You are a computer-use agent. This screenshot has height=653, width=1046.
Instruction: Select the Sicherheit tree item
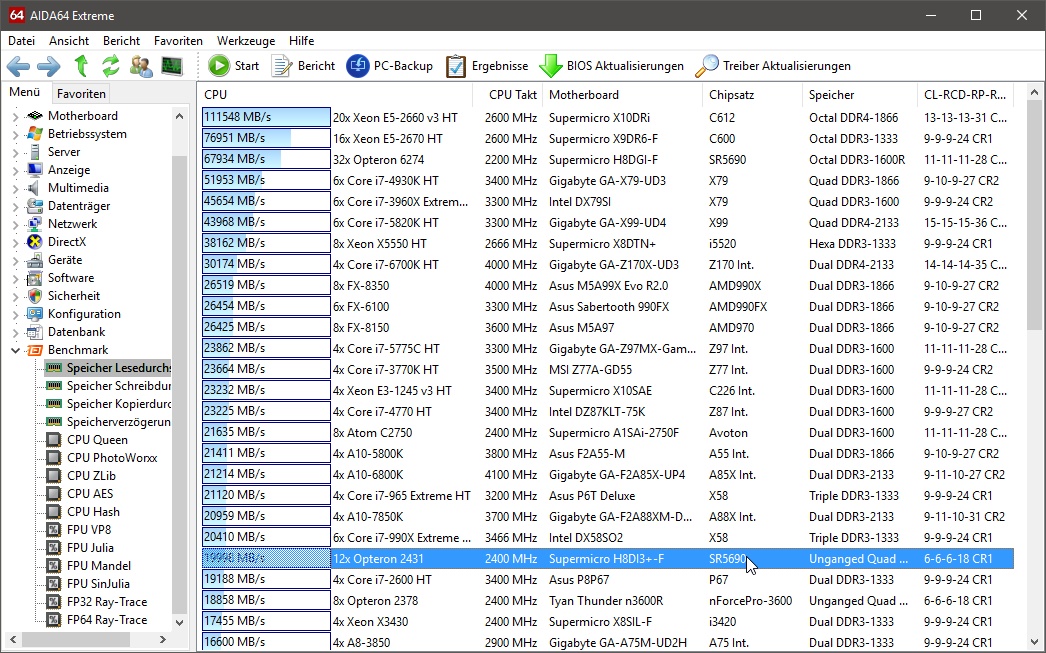tap(73, 296)
